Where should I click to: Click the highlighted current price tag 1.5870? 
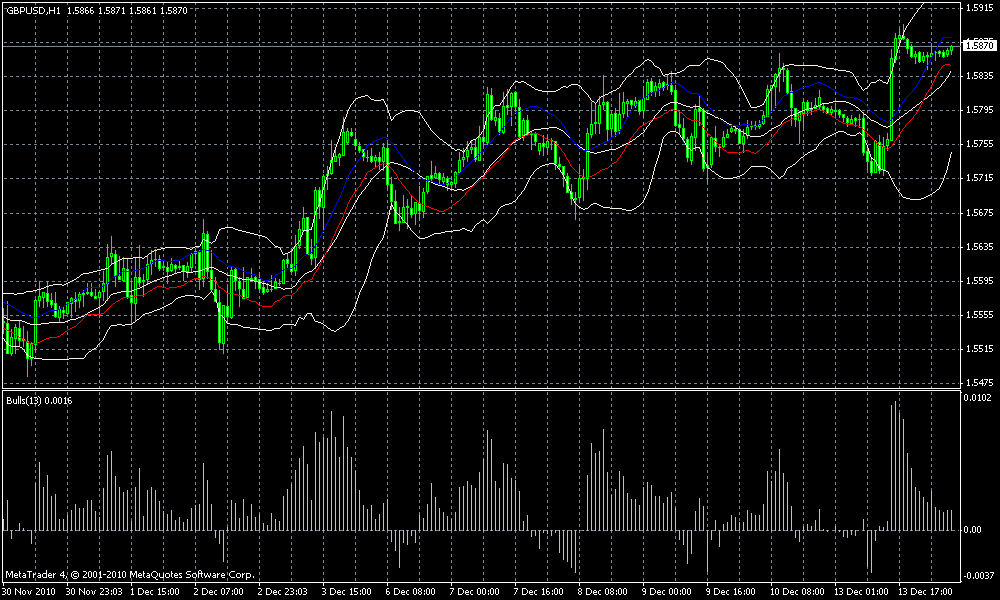pos(980,46)
